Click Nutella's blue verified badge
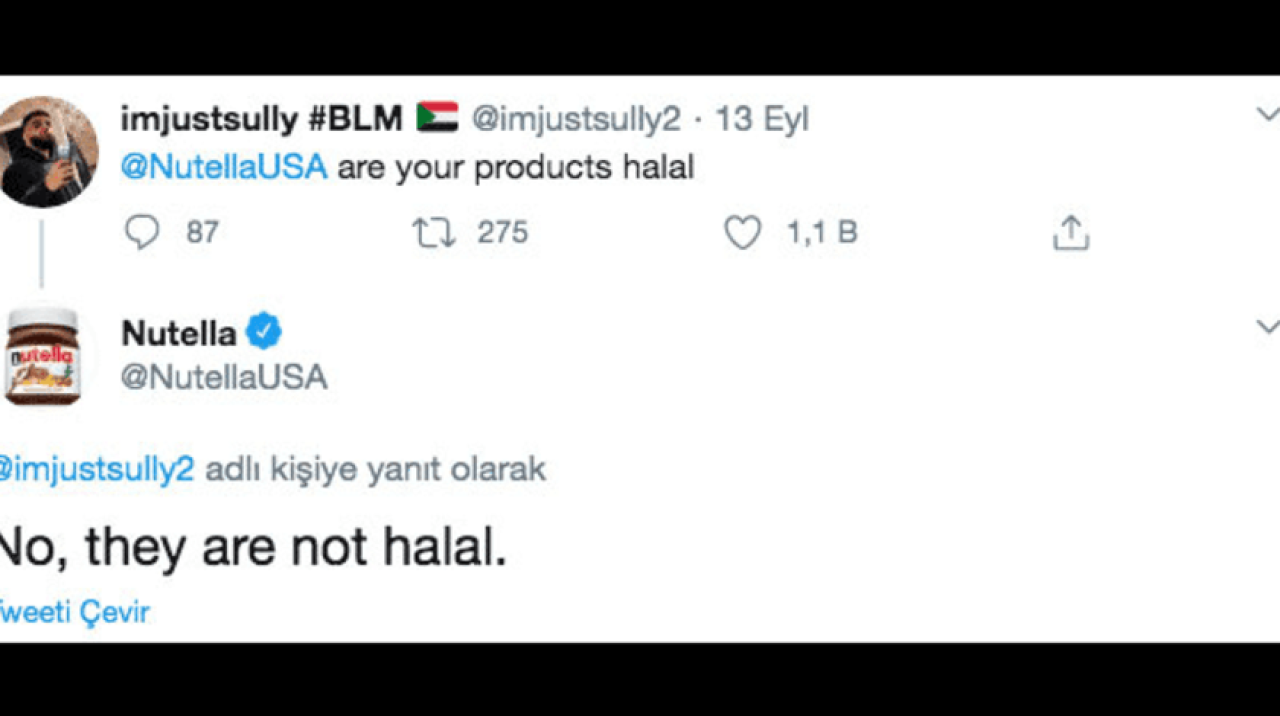The image size is (1280, 716). click(264, 332)
